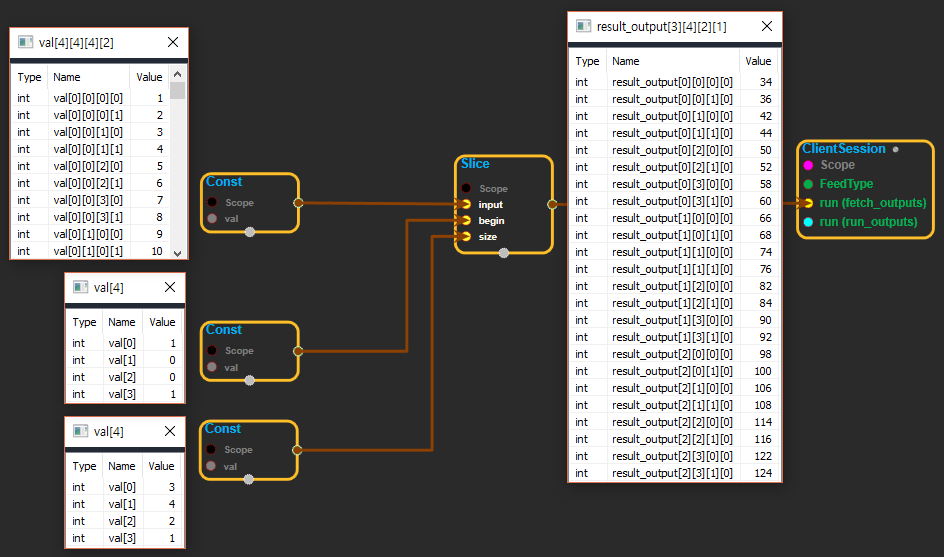Click the Slice node's size port
Screen dimensions: 944x557
[x=466, y=237]
